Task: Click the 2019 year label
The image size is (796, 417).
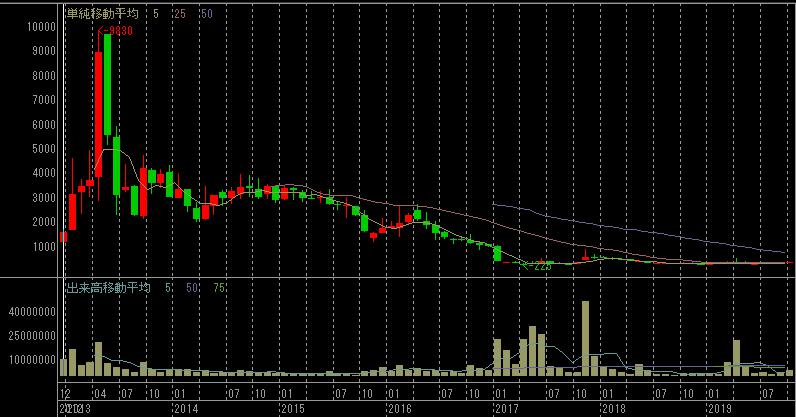Action: [720, 409]
